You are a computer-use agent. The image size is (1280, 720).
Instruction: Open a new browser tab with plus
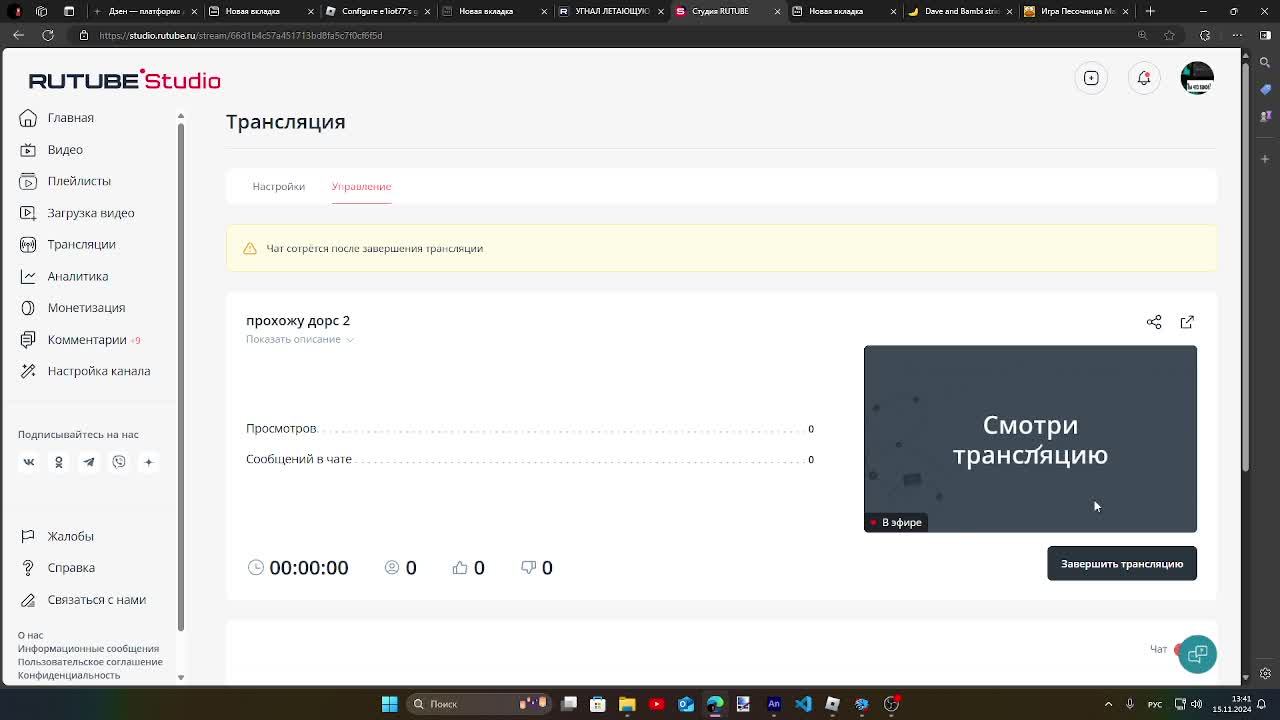point(1150,11)
